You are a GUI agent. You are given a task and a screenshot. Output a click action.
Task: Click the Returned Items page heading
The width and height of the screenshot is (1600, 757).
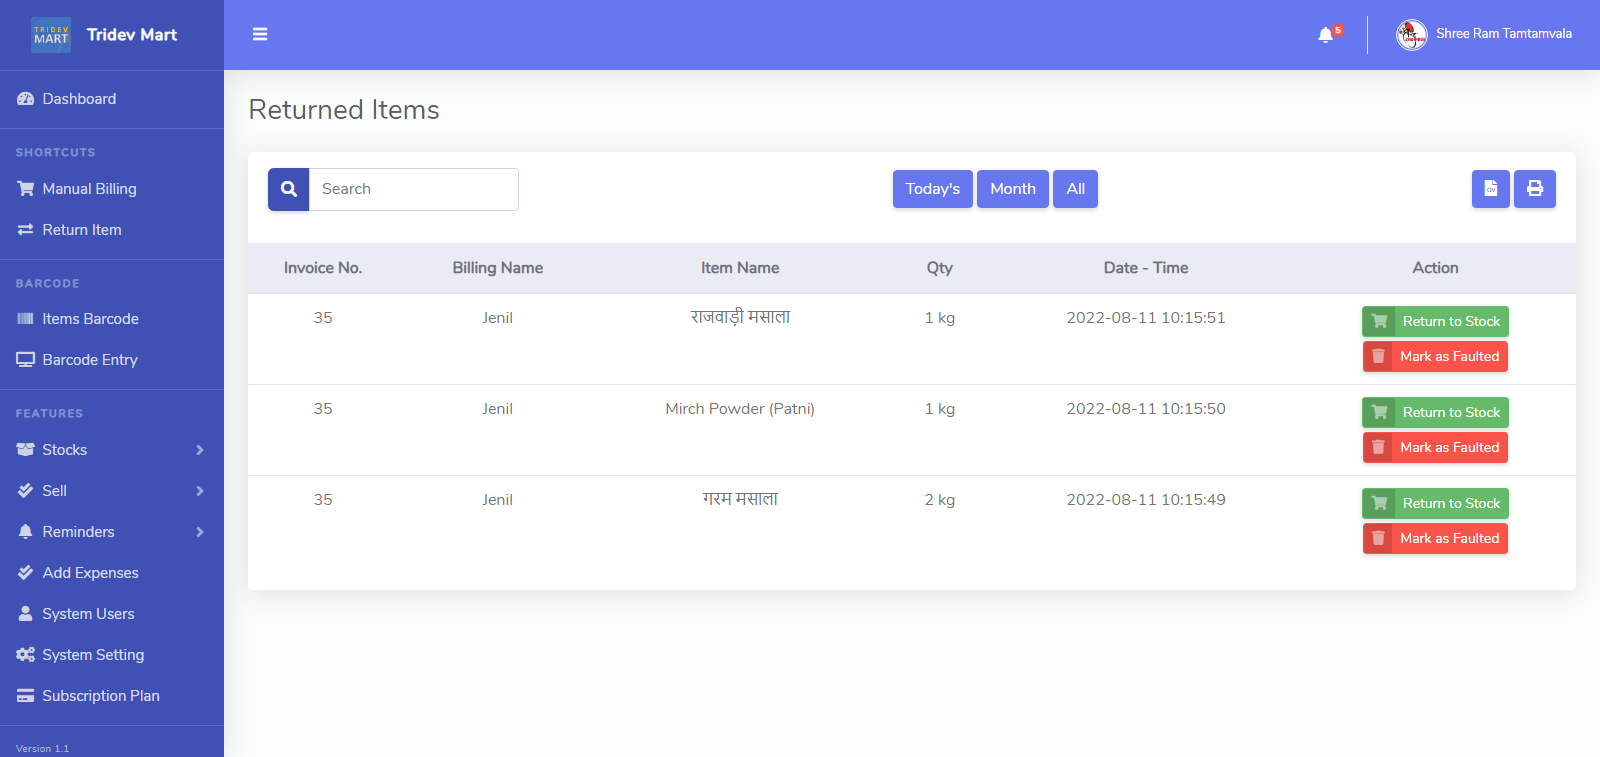(344, 110)
